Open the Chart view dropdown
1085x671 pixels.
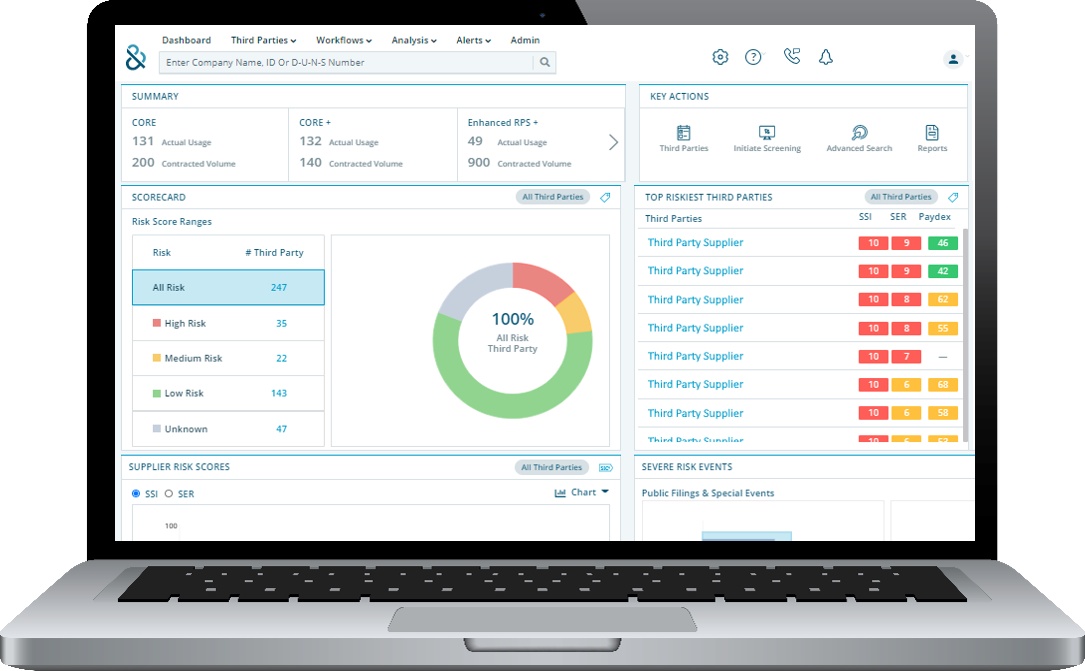coord(581,492)
